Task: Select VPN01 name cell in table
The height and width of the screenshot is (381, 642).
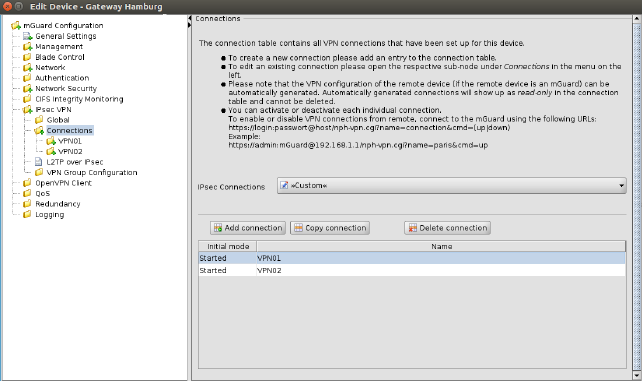Action: click(x=441, y=258)
